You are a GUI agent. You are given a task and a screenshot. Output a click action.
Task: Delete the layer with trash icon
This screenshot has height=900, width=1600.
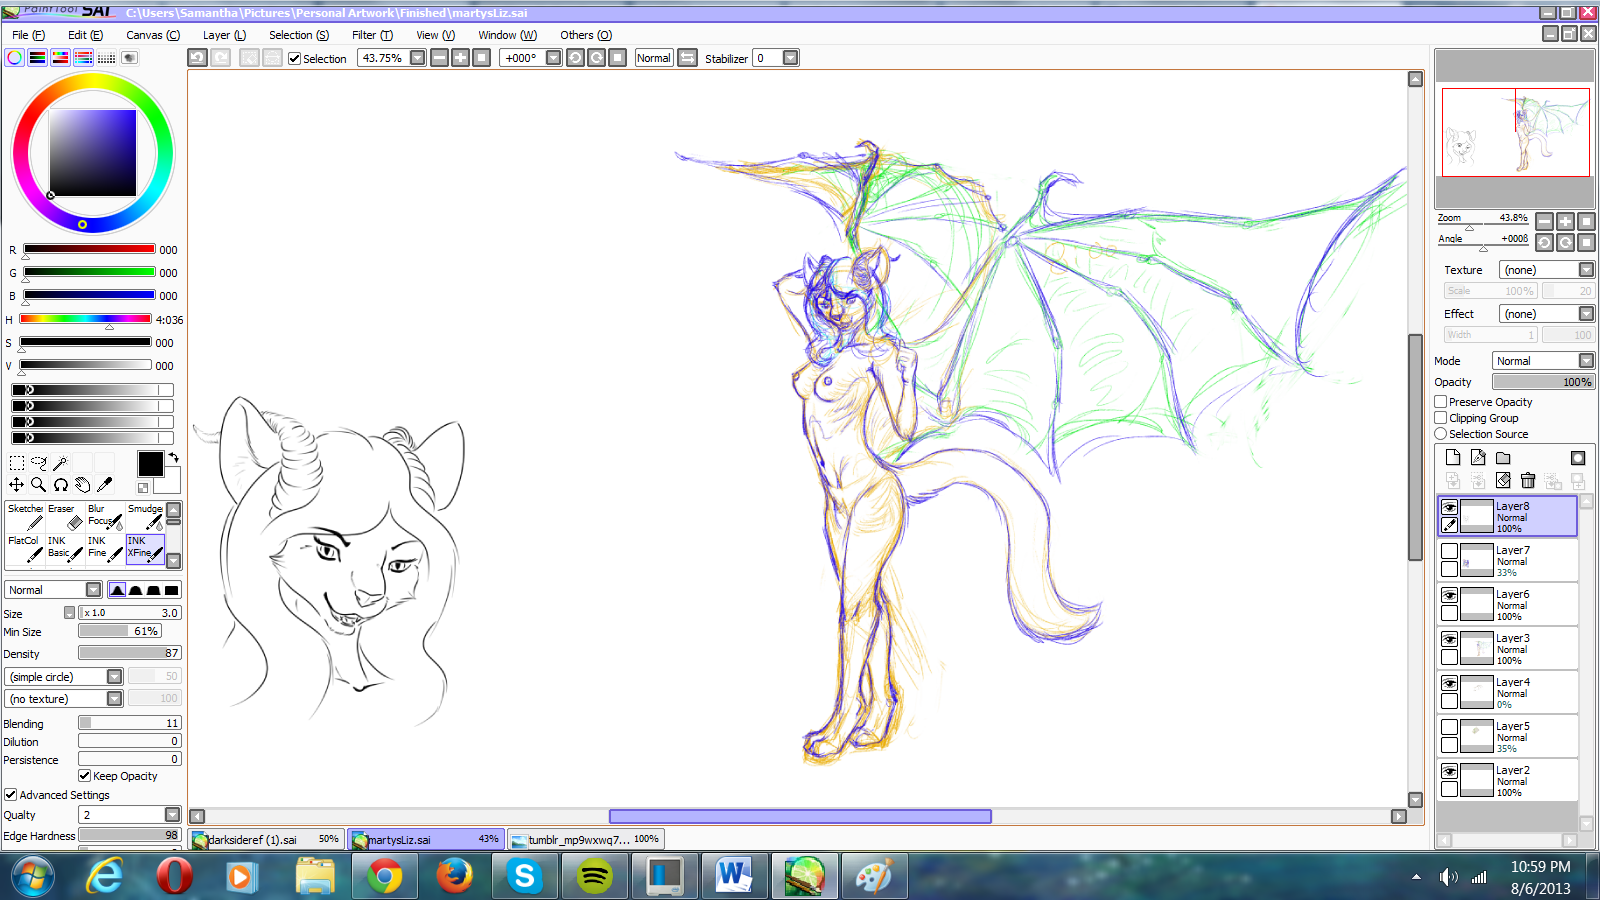pyautogui.click(x=1528, y=481)
